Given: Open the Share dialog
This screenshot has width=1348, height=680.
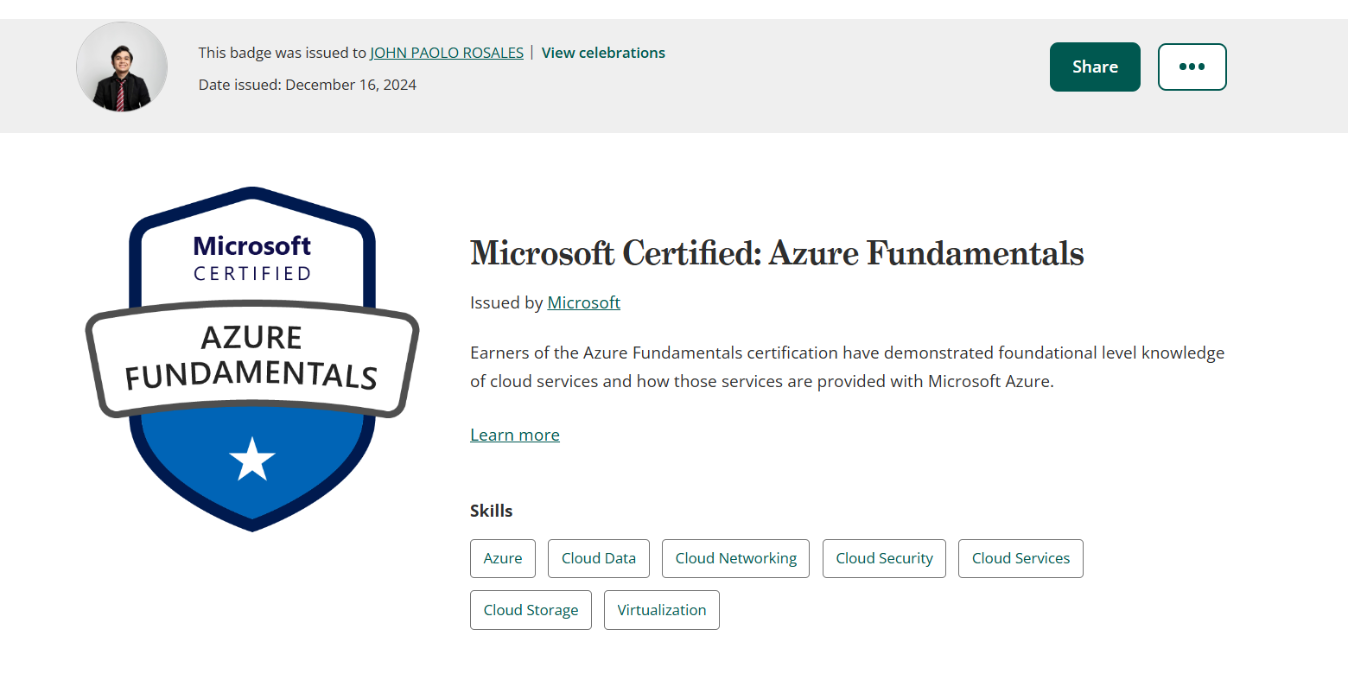Looking at the screenshot, I should coord(1094,66).
